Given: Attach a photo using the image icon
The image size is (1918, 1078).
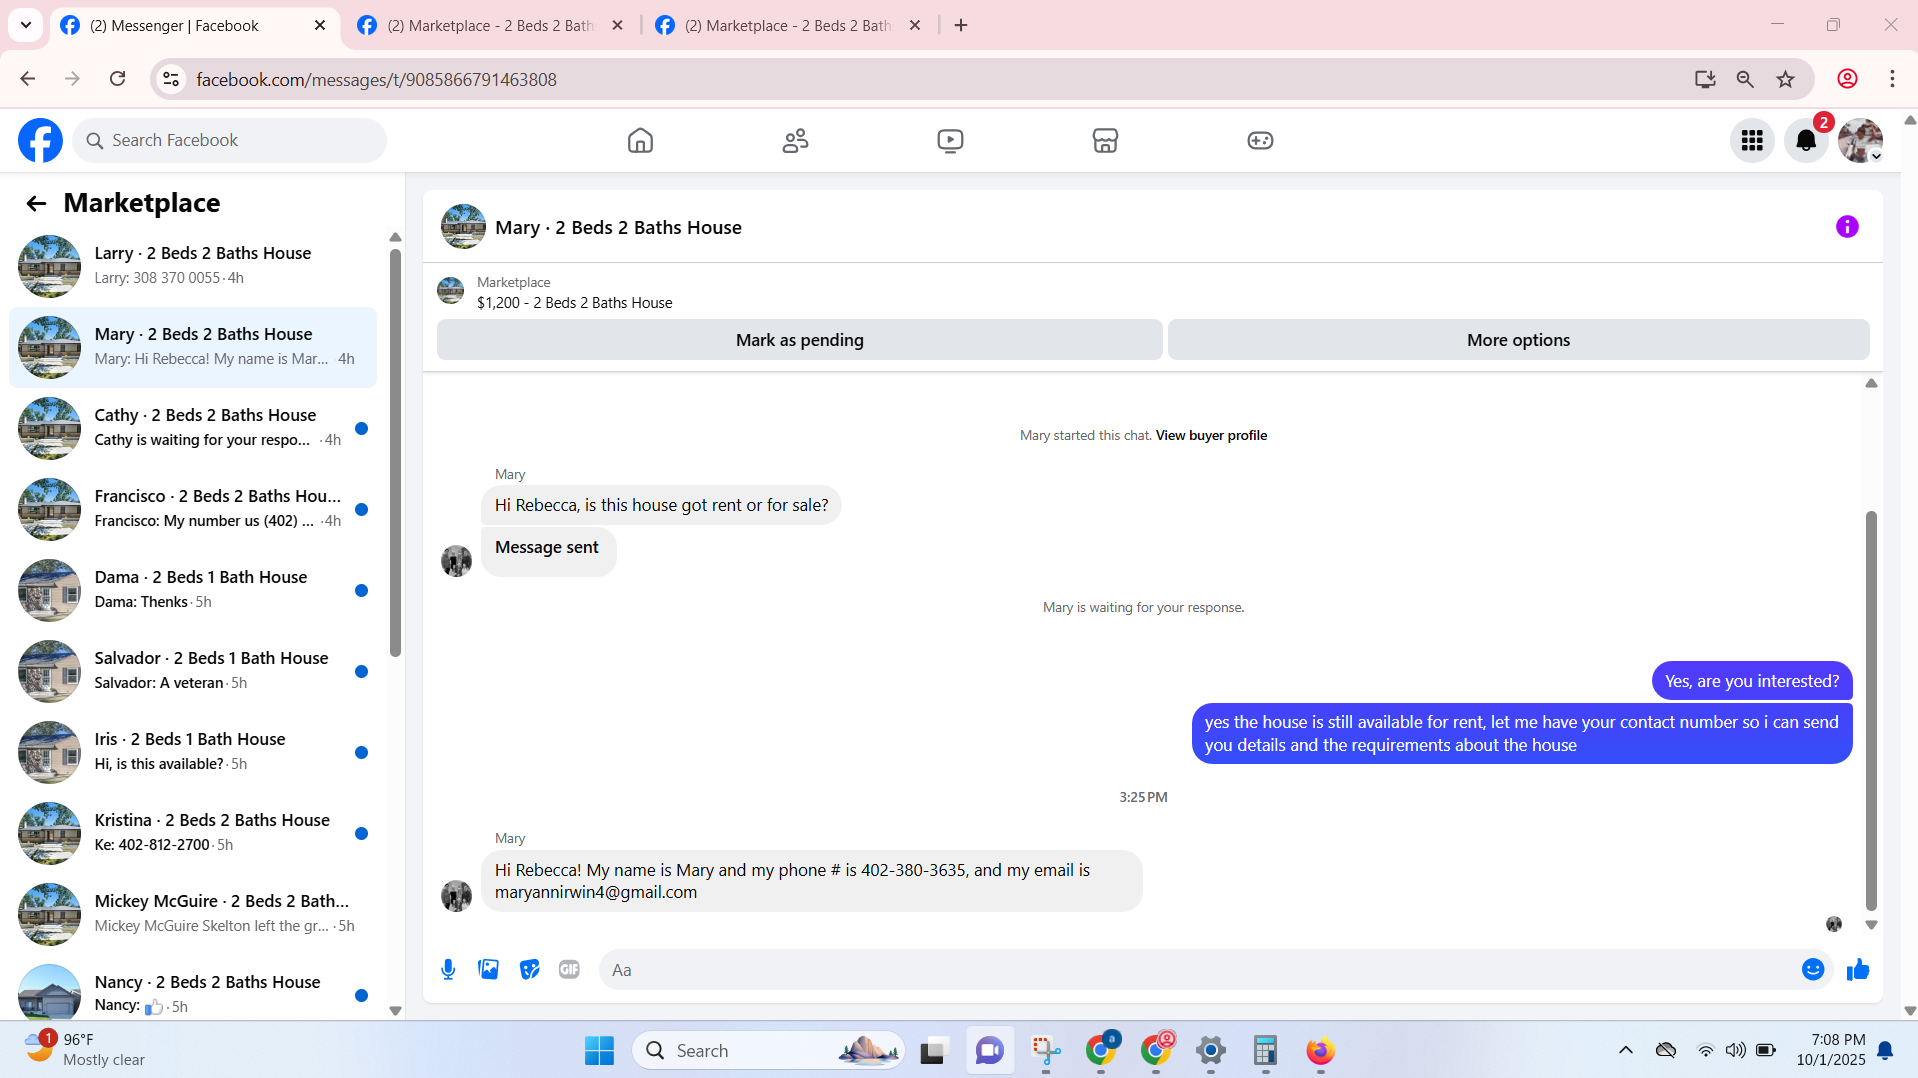Looking at the screenshot, I should click(488, 969).
